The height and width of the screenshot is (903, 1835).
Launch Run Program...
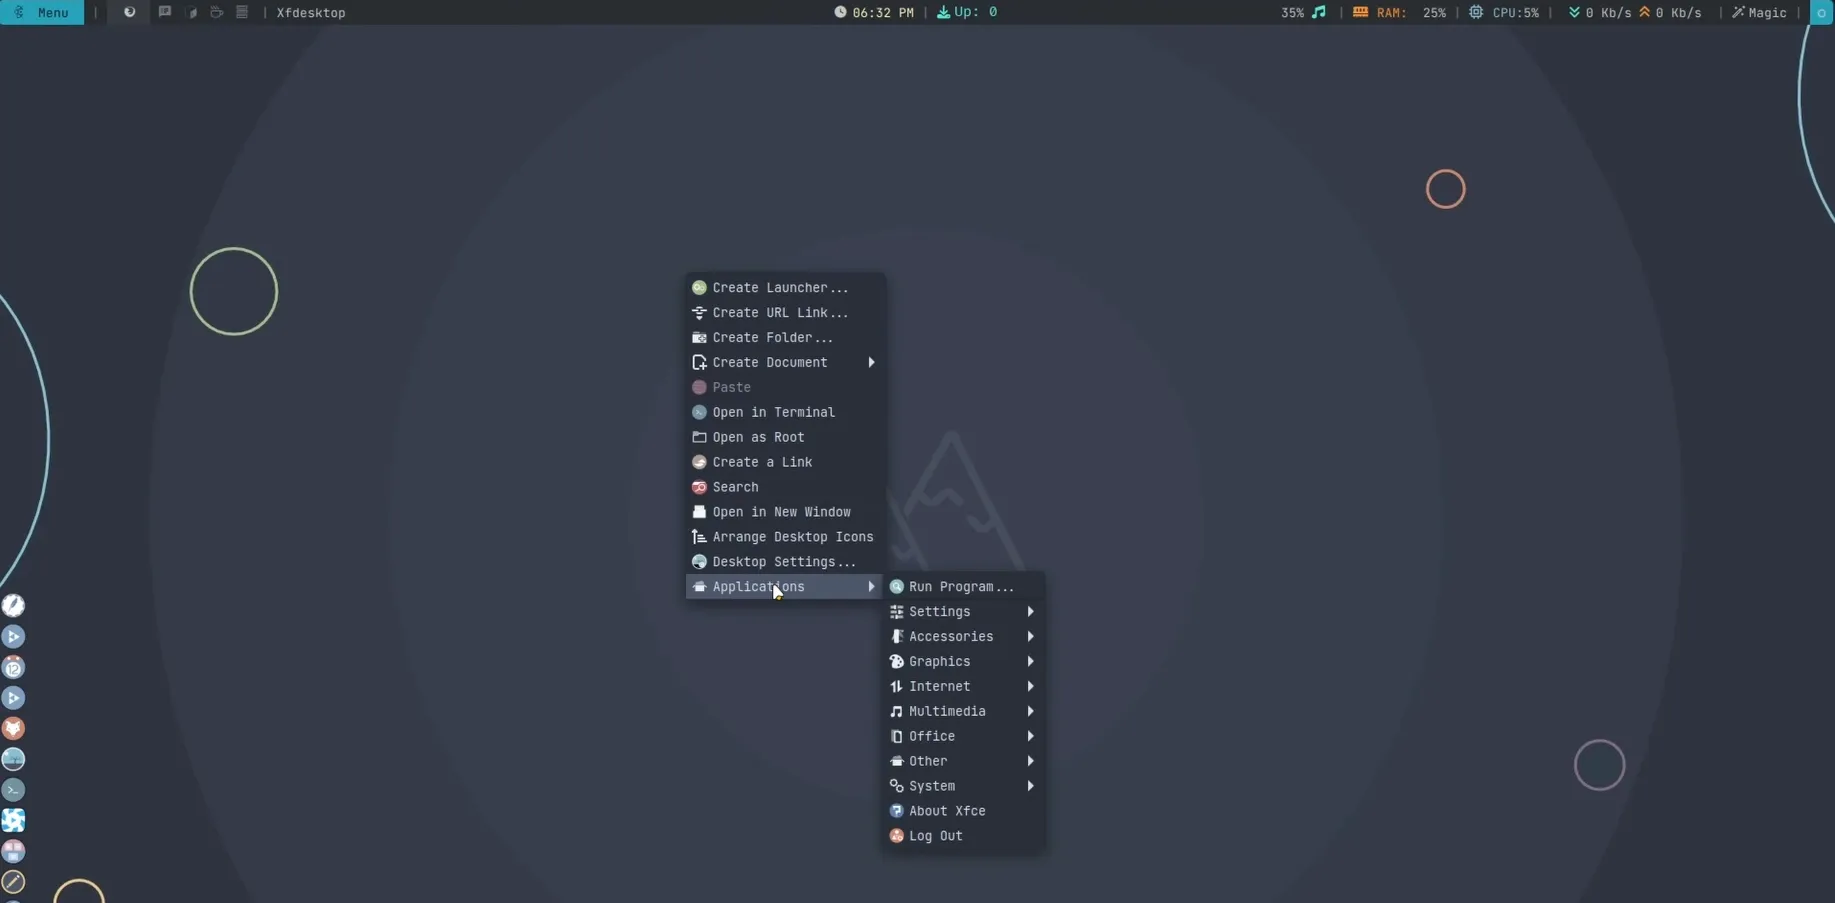click(963, 587)
